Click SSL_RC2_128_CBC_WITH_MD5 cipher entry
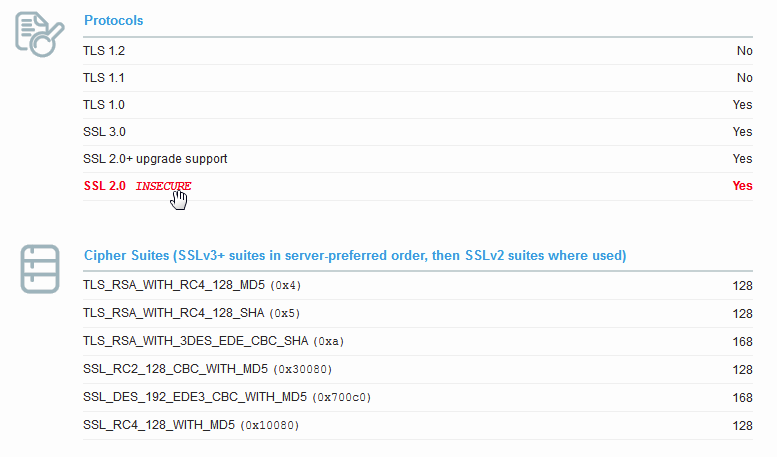This screenshot has width=777, height=457. click(207, 369)
